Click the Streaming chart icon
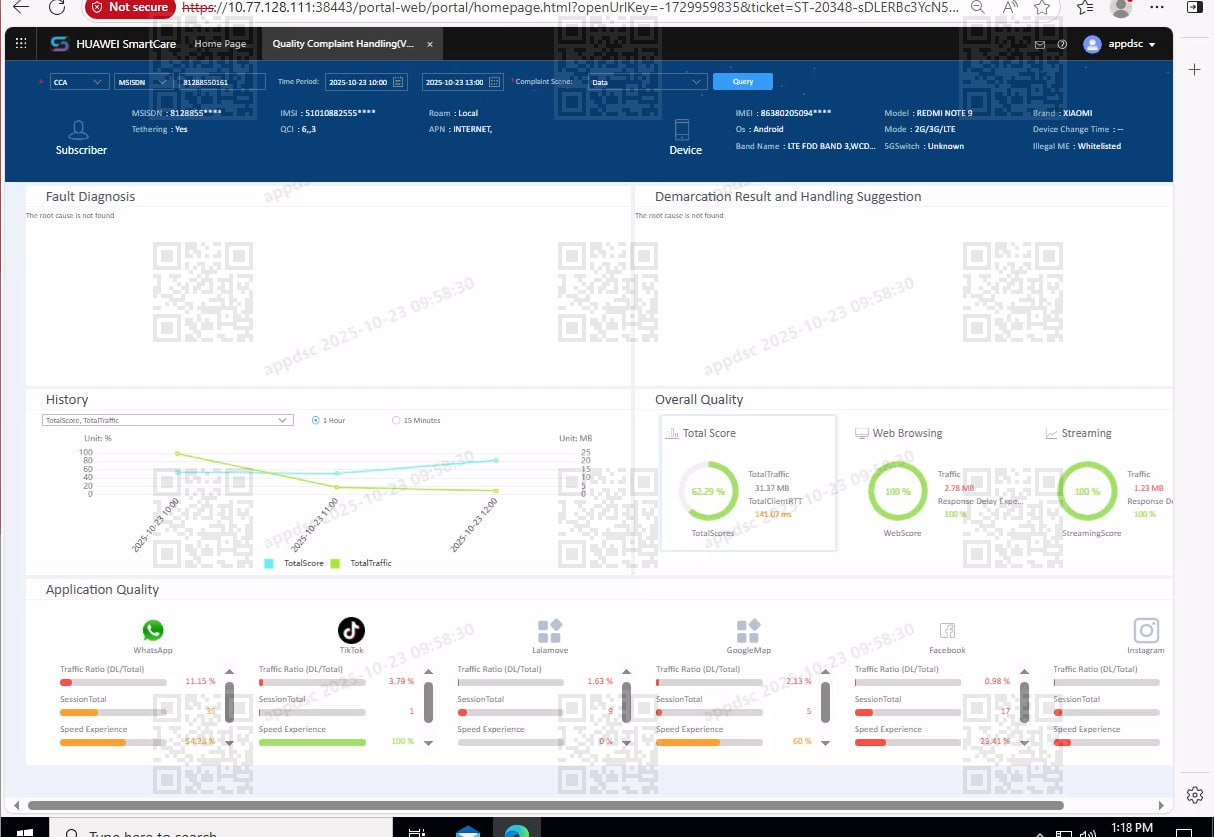 click(x=1051, y=434)
